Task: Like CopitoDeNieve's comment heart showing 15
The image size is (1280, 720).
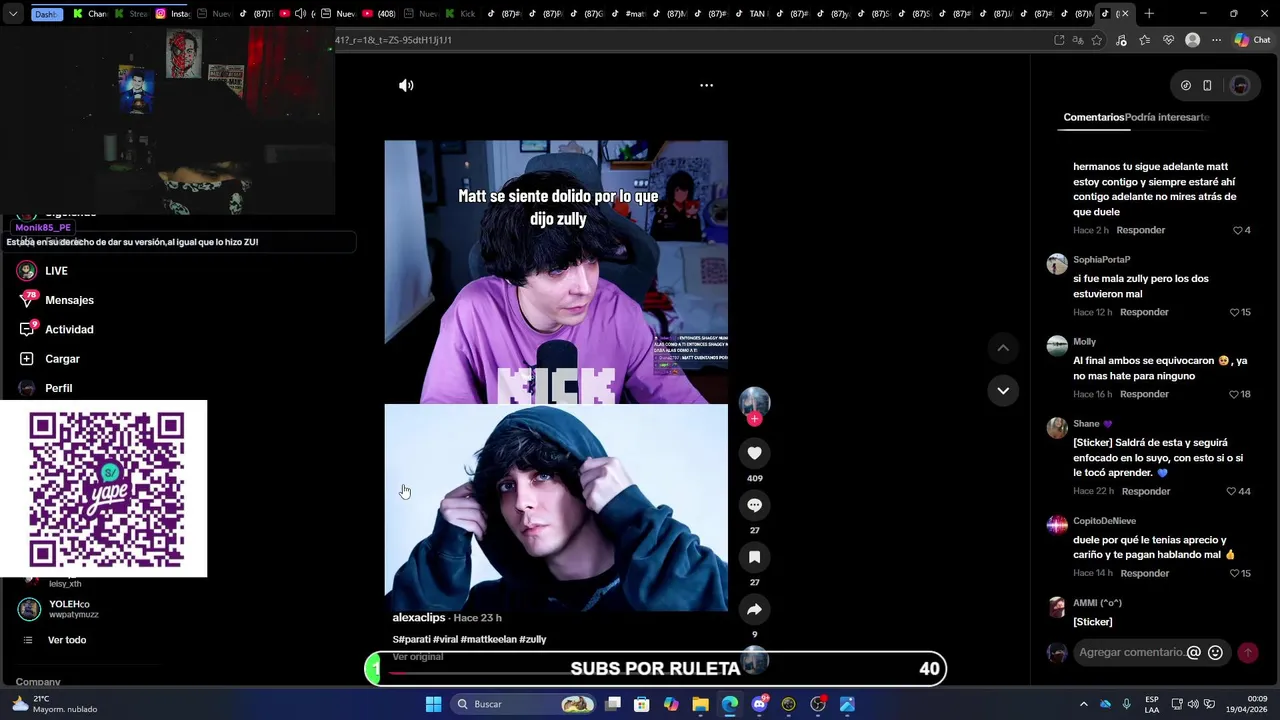Action: point(1234,573)
